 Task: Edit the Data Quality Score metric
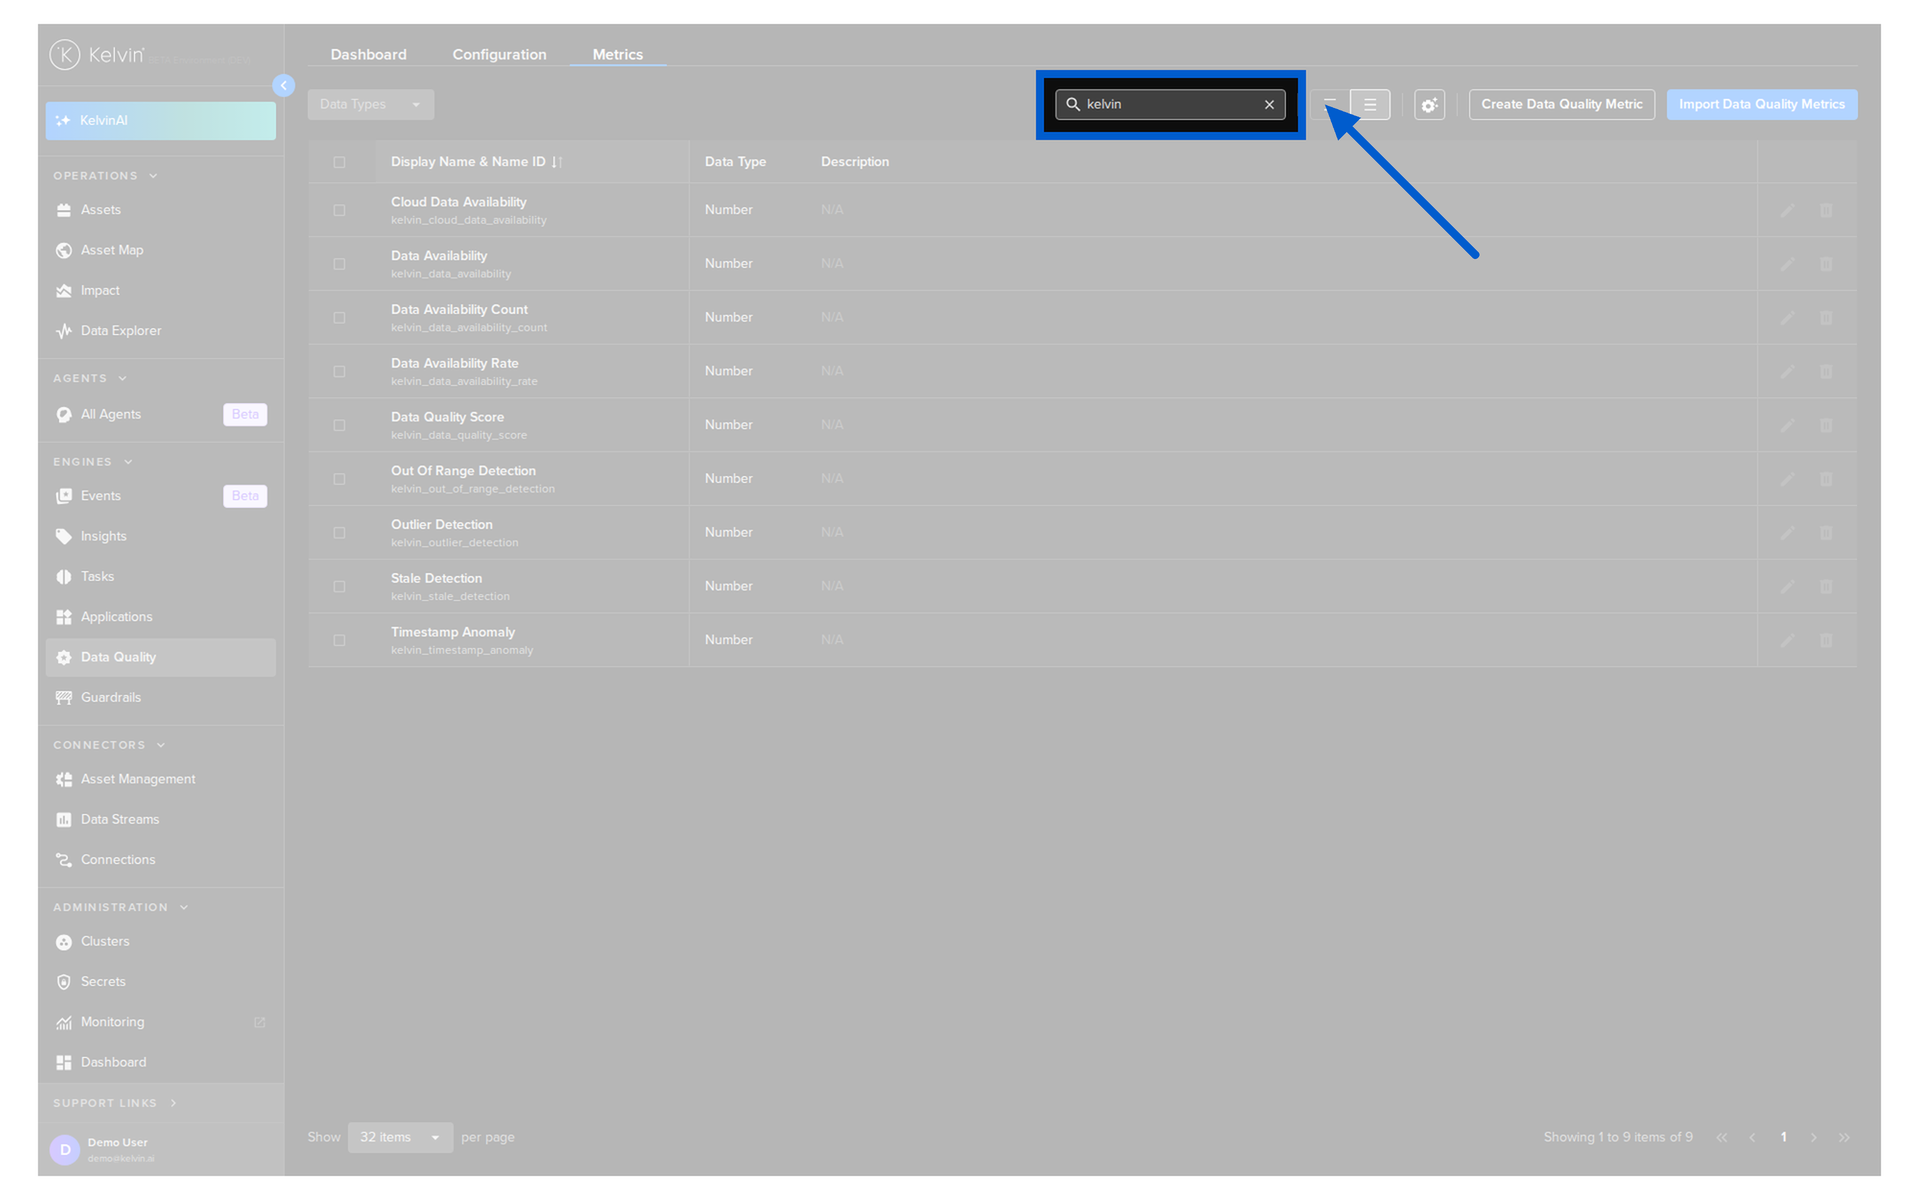[1787, 425]
